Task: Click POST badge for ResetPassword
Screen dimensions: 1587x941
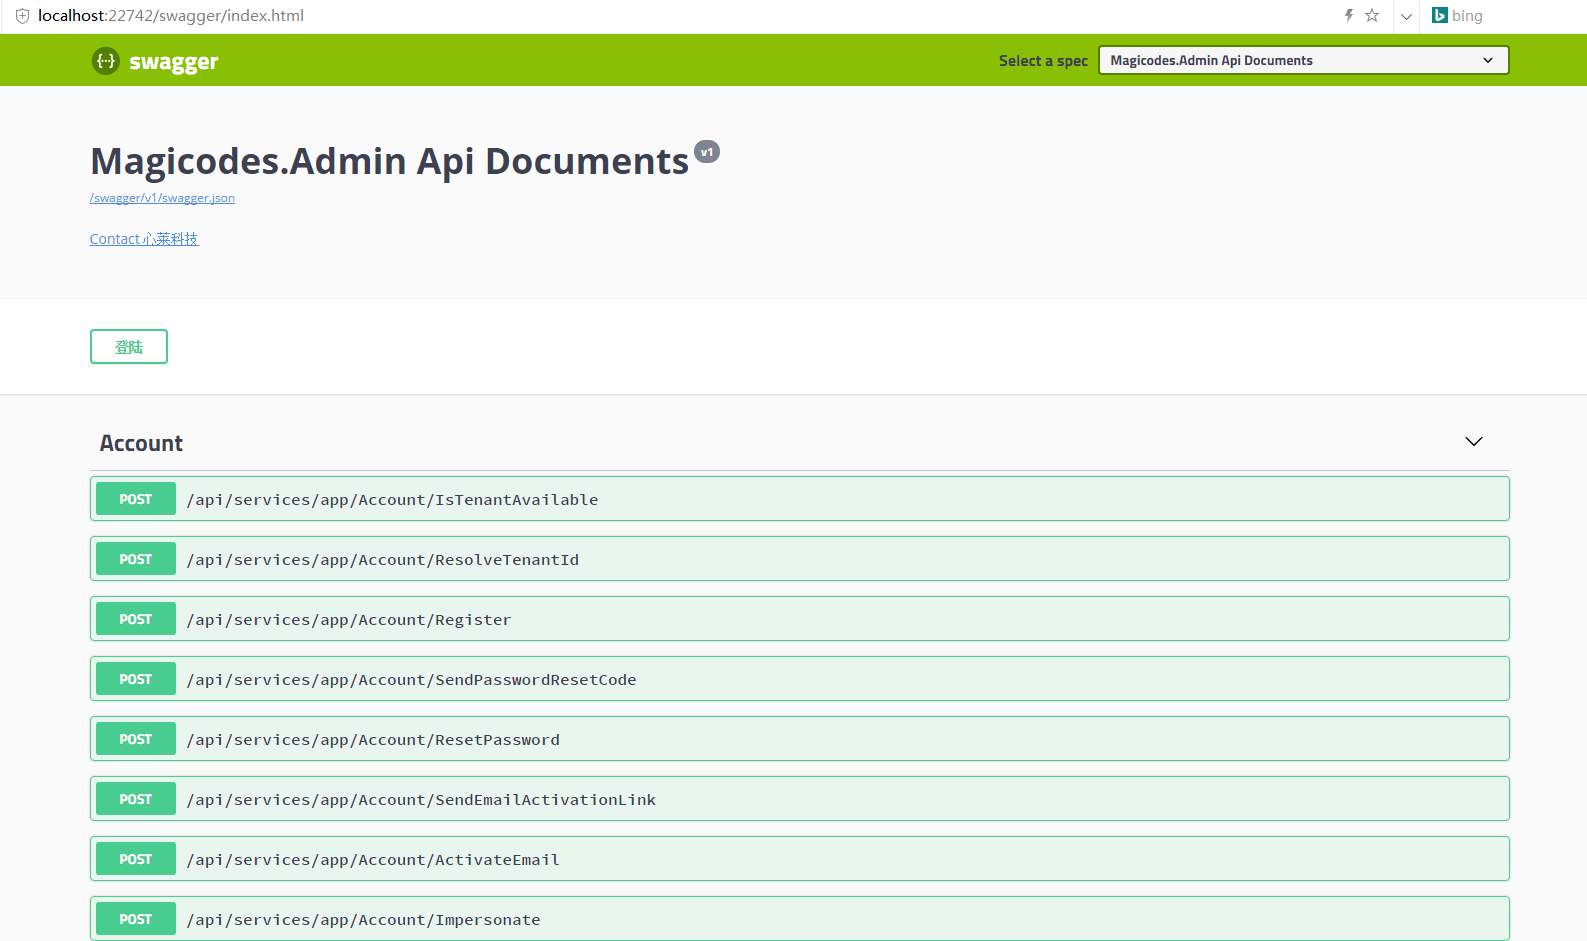Action: 136,739
